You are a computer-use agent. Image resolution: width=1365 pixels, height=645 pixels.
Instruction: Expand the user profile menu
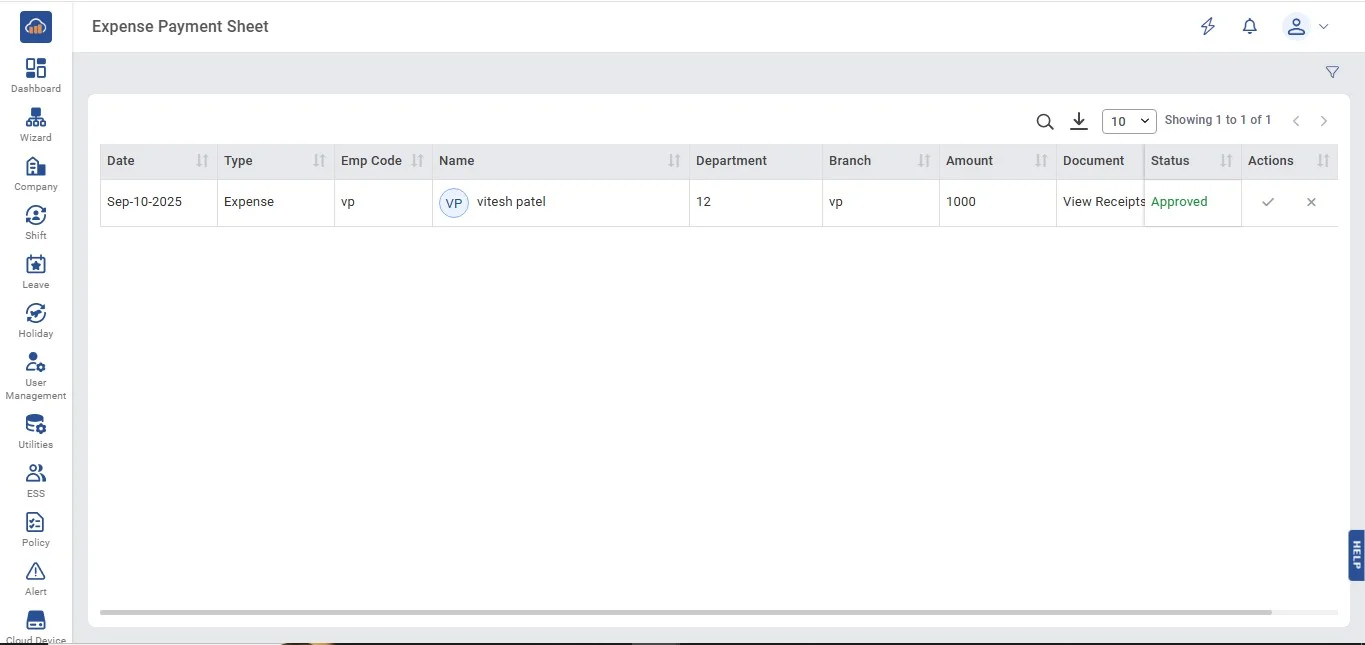pos(1306,27)
